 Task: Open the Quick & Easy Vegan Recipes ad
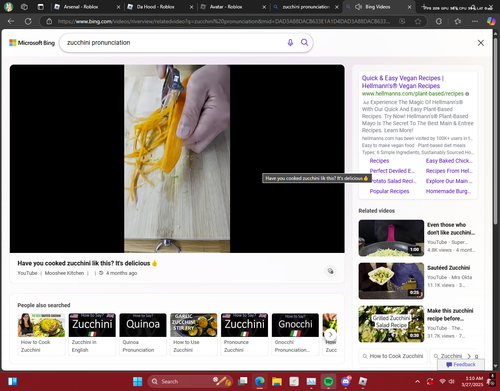click(x=403, y=82)
